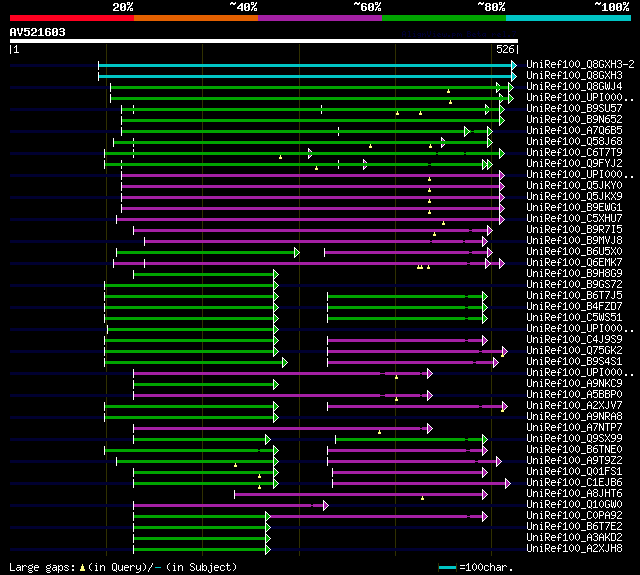The height and width of the screenshot is (575, 640).
Task: Click the UniRef100_B4FZD7 label
Action: click(x=574, y=307)
